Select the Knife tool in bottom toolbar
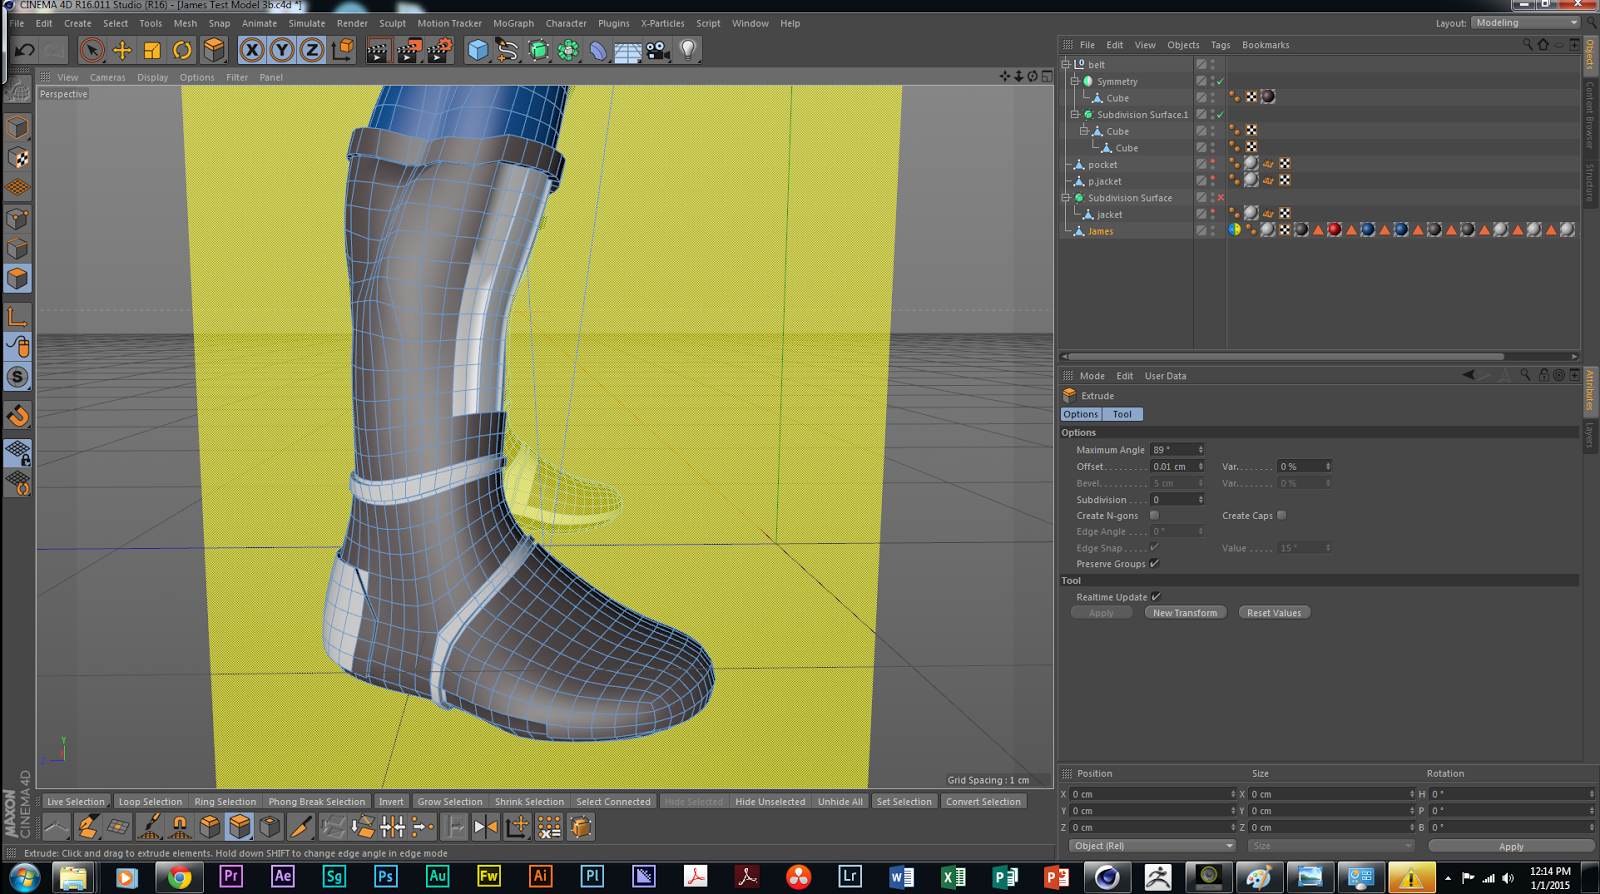The height and width of the screenshot is (894, 1600). tap(300, 827)
